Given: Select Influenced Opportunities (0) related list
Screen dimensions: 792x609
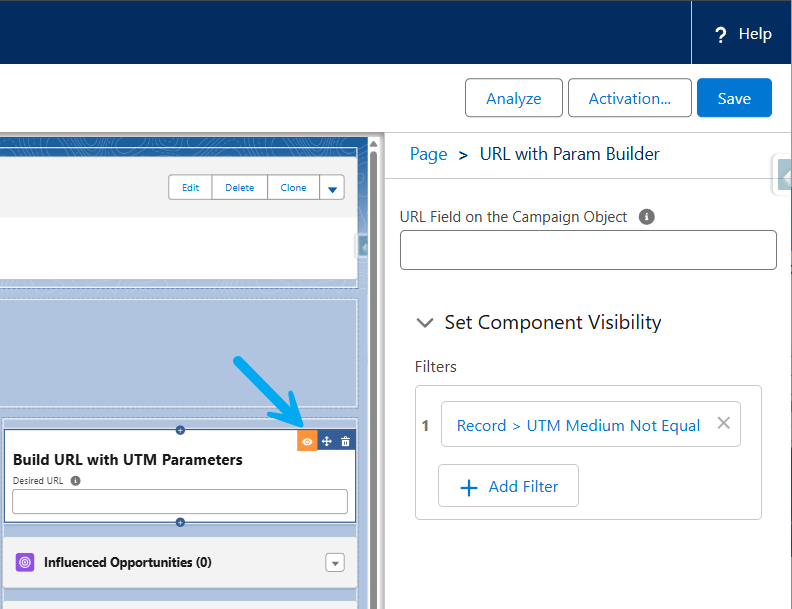Looking at the screenshot, I should point(128,562).
